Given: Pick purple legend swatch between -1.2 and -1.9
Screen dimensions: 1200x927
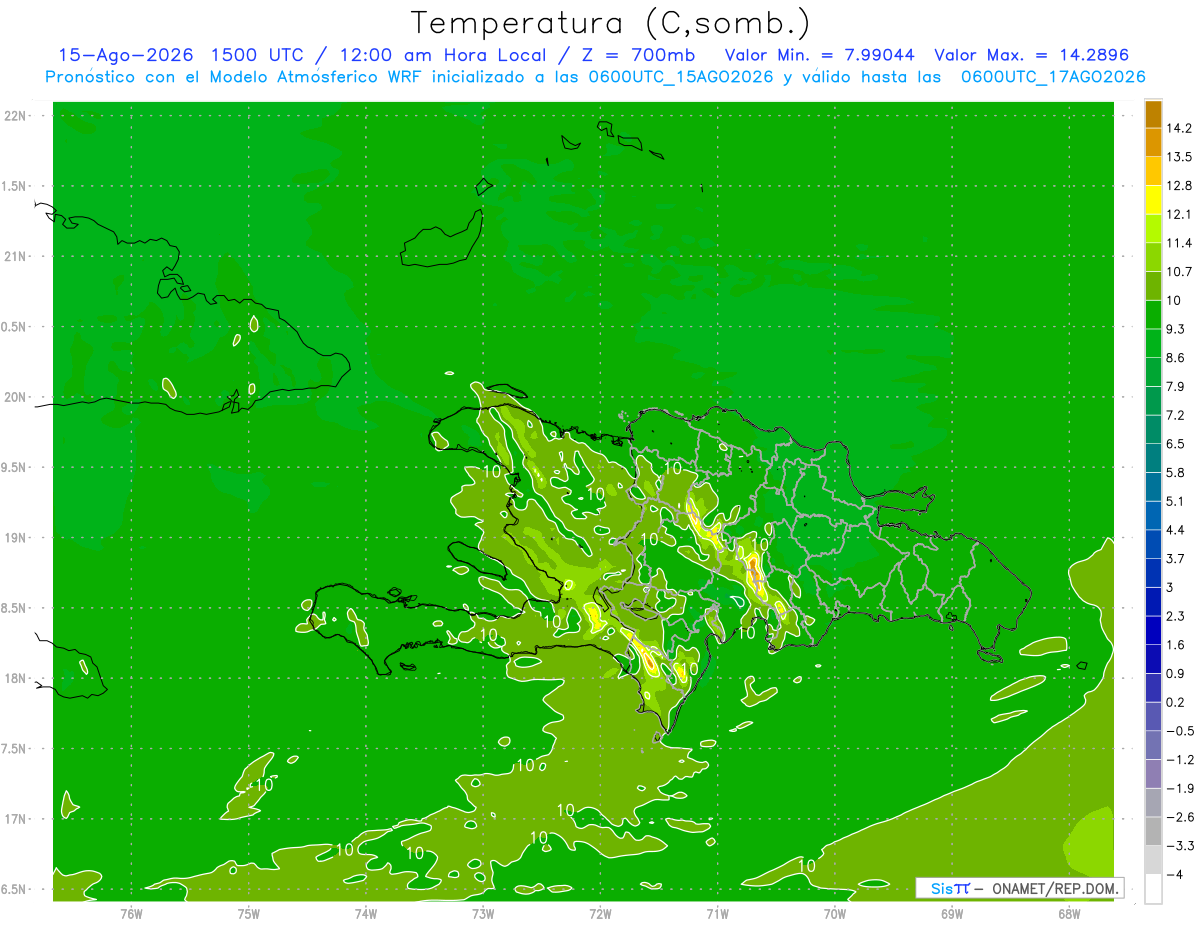Looking at the screenshot, I should tap(1153, 774).
